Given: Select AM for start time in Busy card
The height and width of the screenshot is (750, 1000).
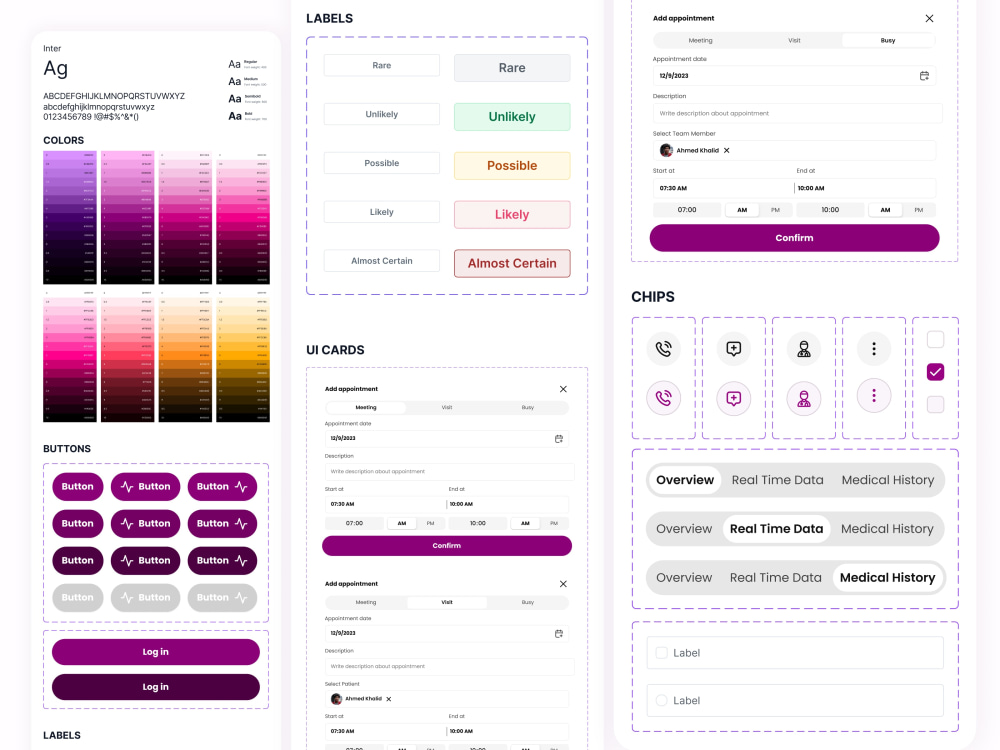Looking at the screenshot, I should 742,210.
